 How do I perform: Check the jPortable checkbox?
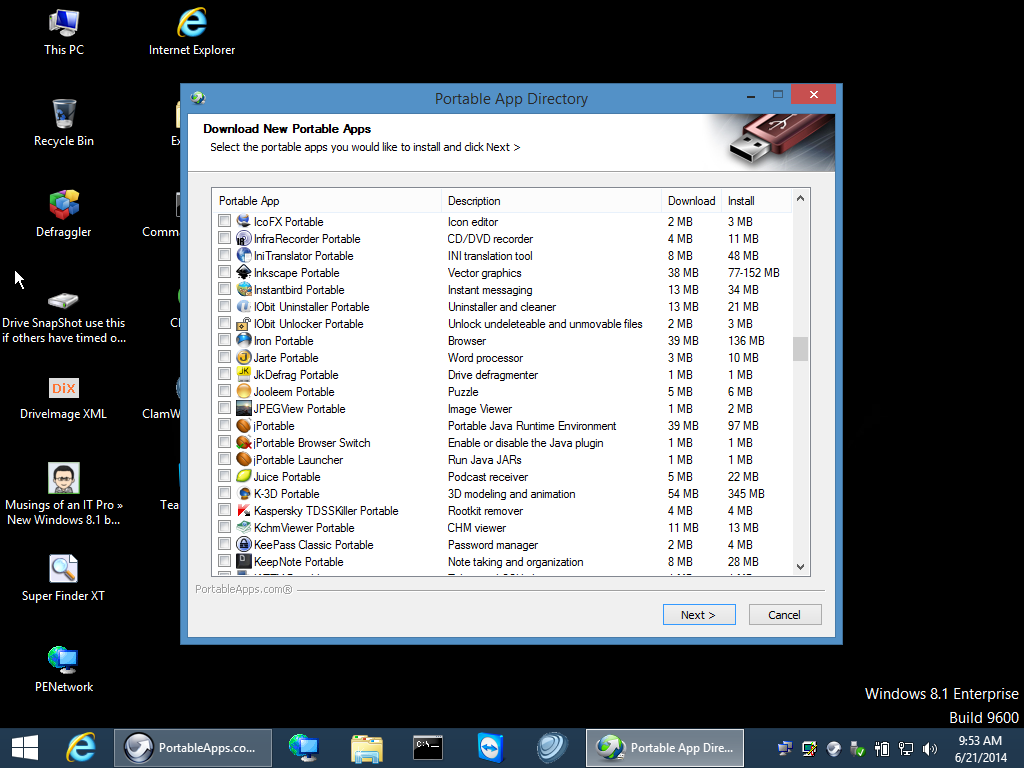click(225, 424)
